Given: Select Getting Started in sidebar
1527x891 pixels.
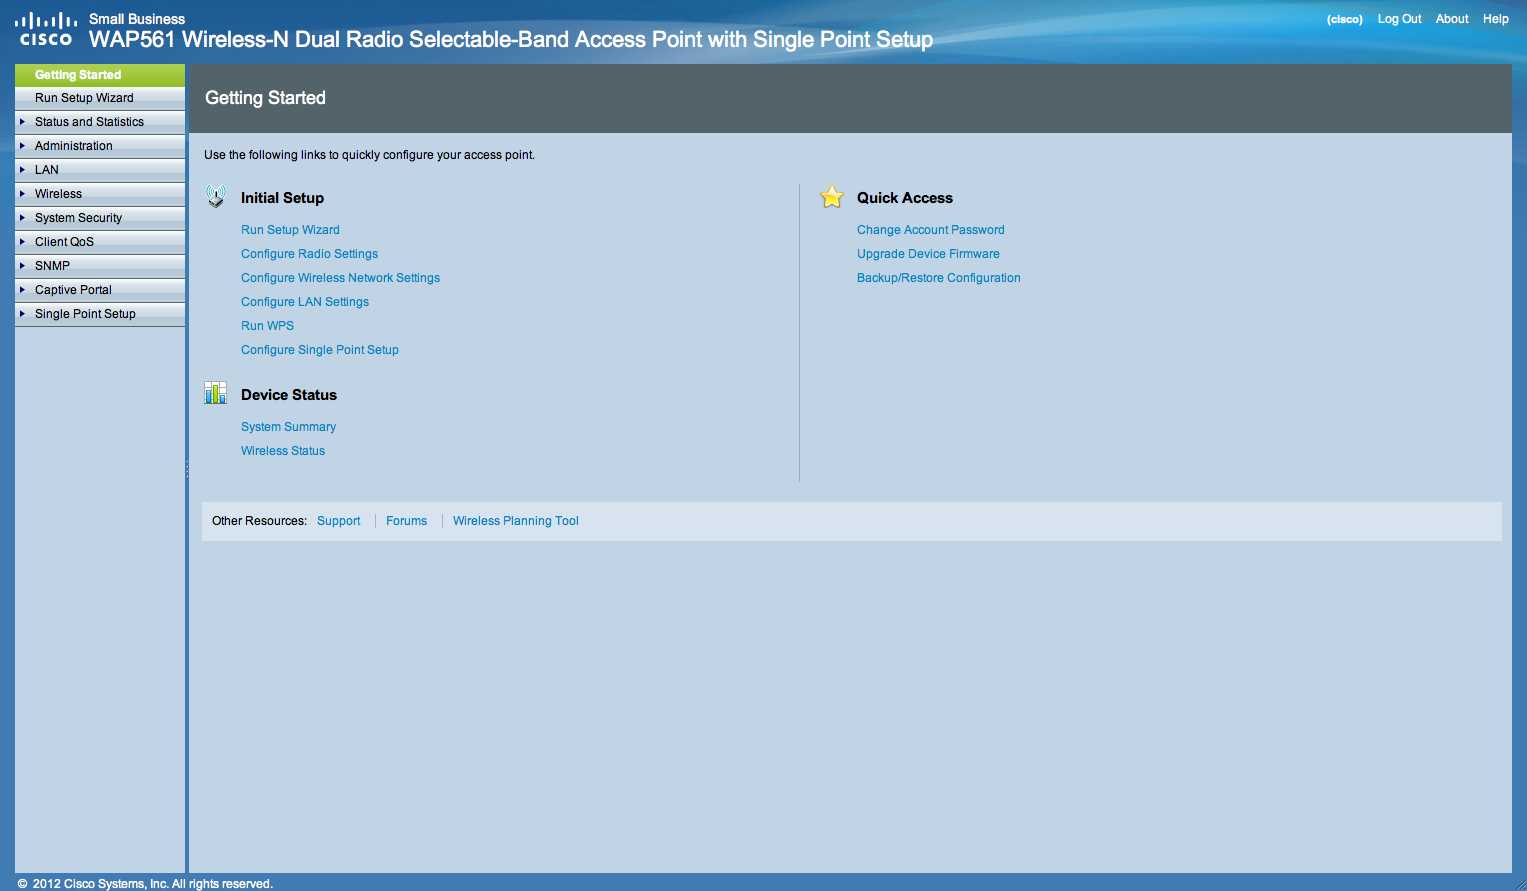Looking at the screenshot, I should (x=100, y=75).
